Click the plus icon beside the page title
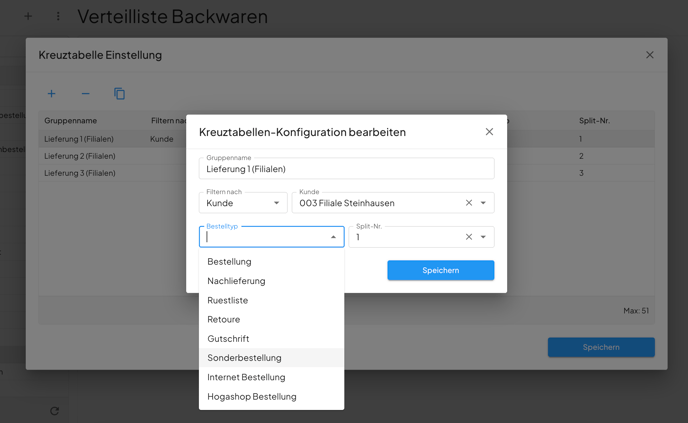 click(28, 17)
